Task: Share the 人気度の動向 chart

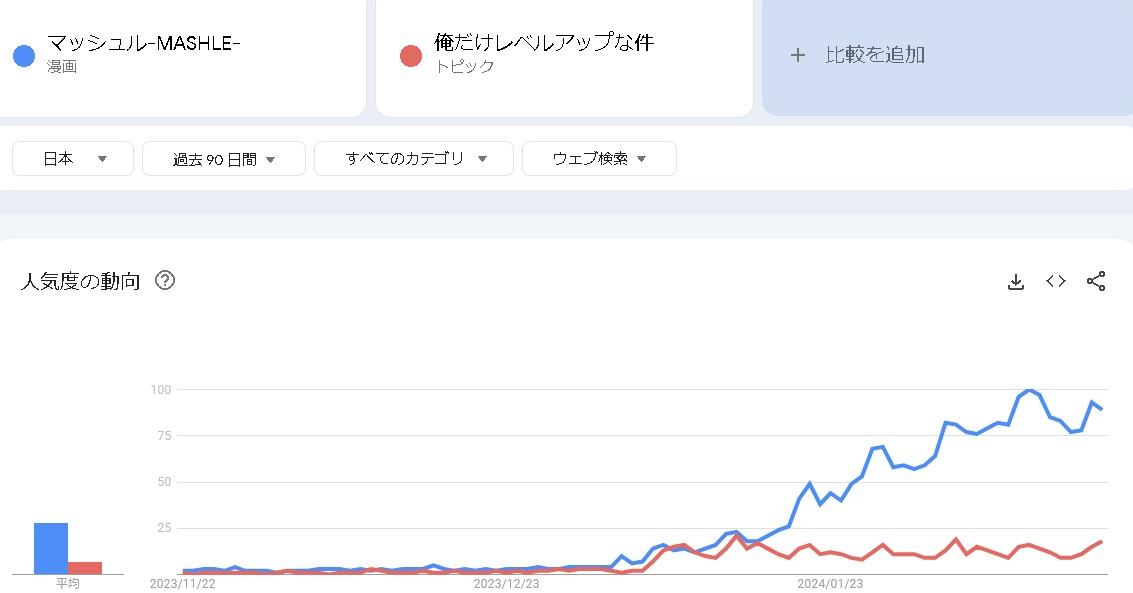Action: click(1096, 281)
